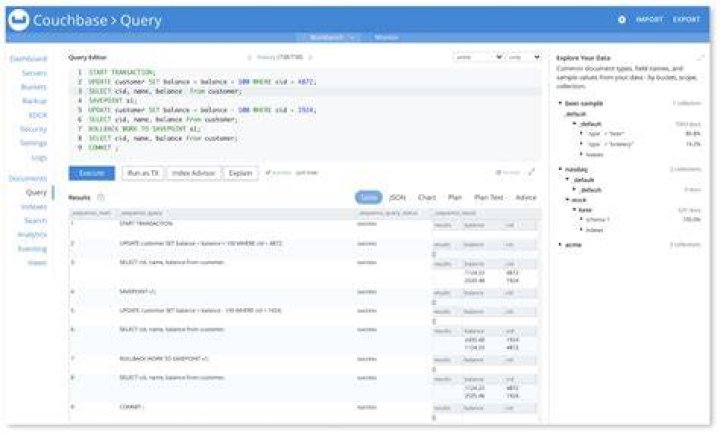Click the Results help info icon

tap(101, 197)
